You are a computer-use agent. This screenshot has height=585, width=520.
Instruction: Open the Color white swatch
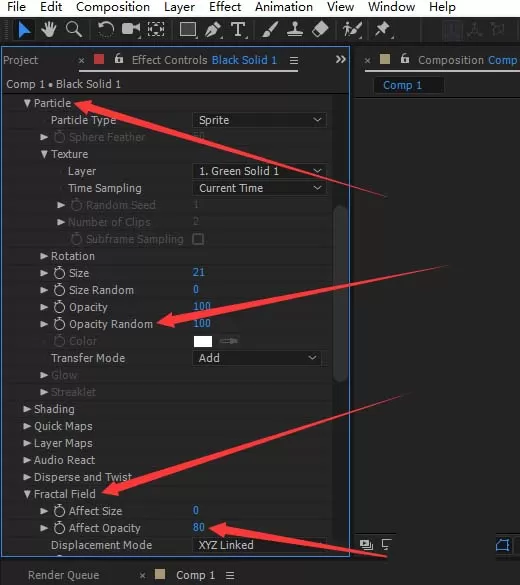203,341
